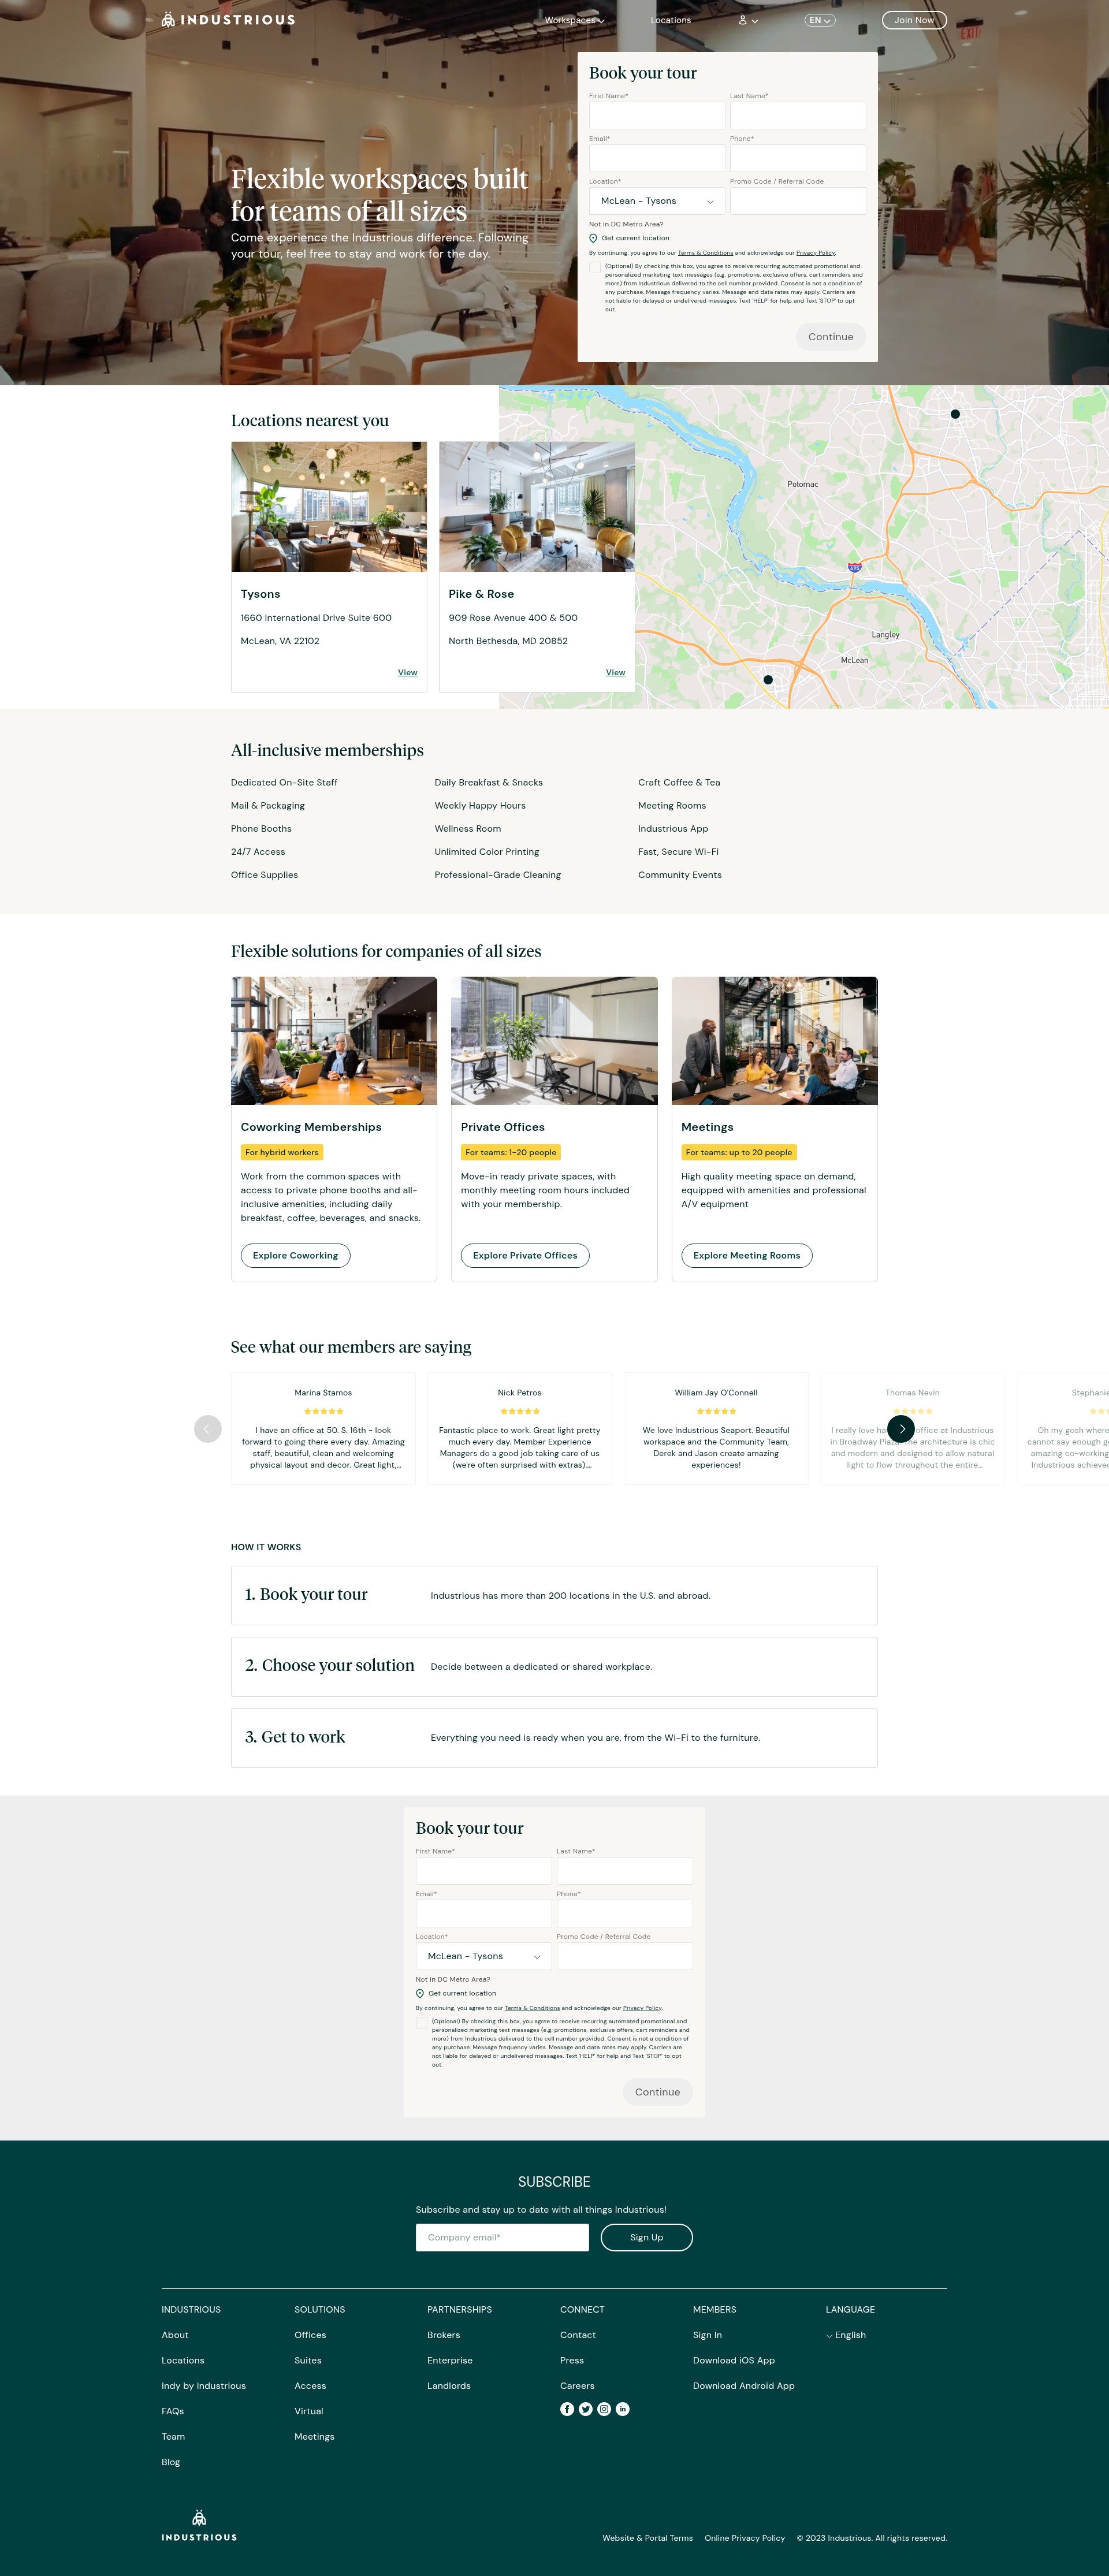Click the Meetings card photo
This screenshot has width=1109, height=2576.
775,1041
